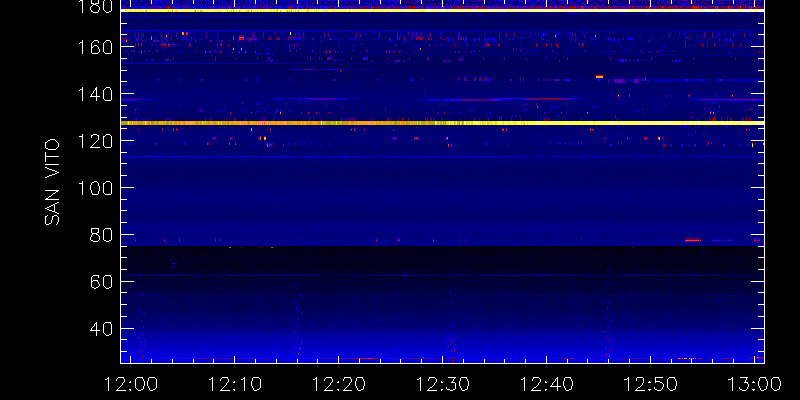Click the yellow emission band just below 130
800x400 pixels.
point(442,123)
